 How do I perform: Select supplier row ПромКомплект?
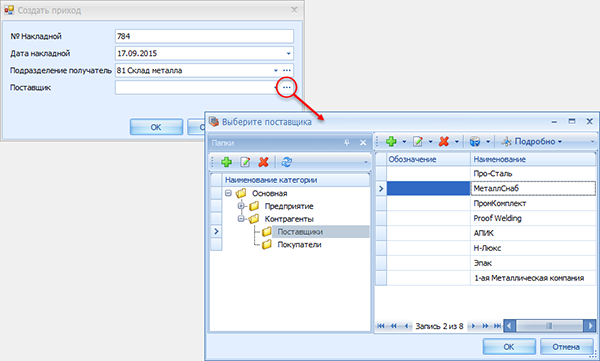pyautogui.click(x=491, y=203)
